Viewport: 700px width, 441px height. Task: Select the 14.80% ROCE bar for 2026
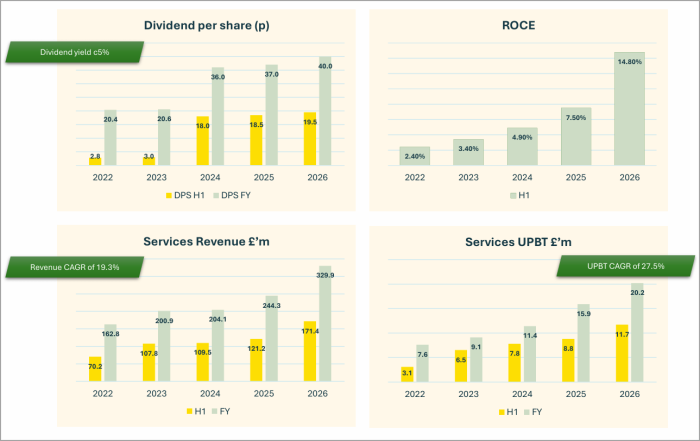point(629,109)
